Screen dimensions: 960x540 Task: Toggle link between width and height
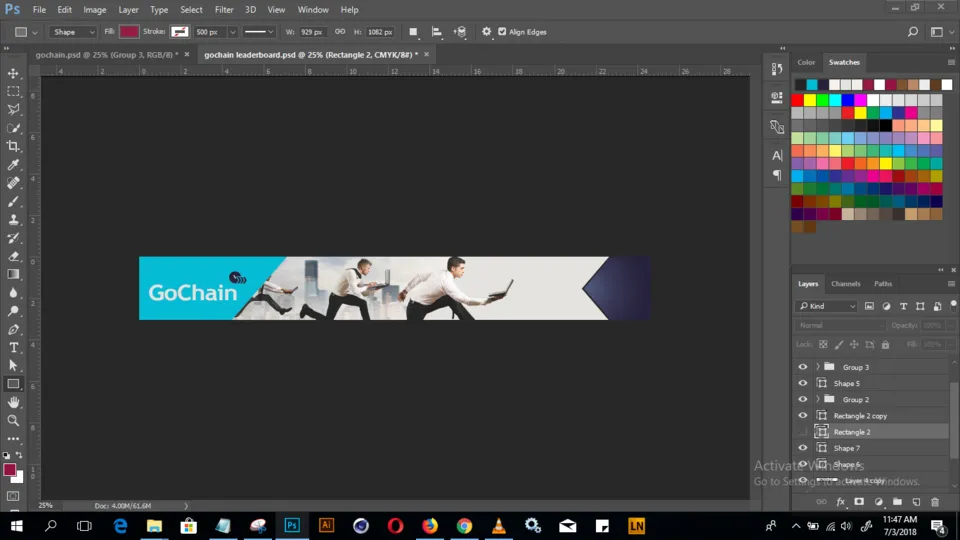pyautogui.click(x=340, y=32)
